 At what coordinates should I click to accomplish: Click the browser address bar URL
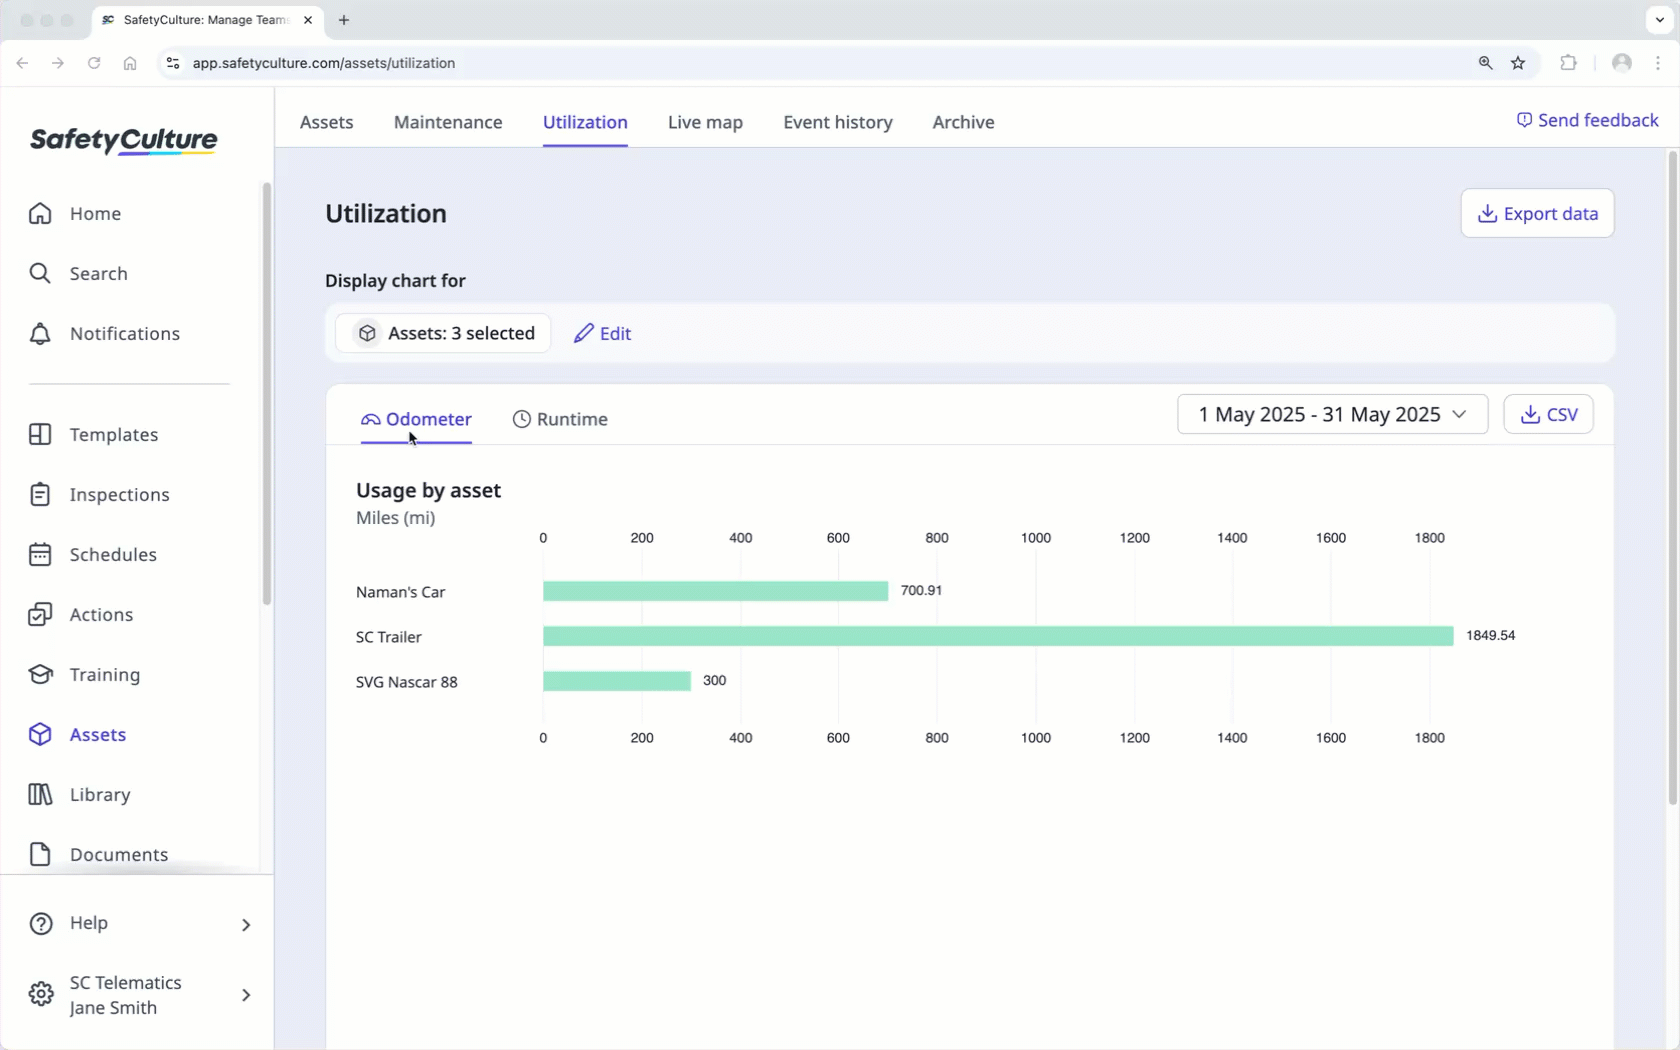pos(324,63)
